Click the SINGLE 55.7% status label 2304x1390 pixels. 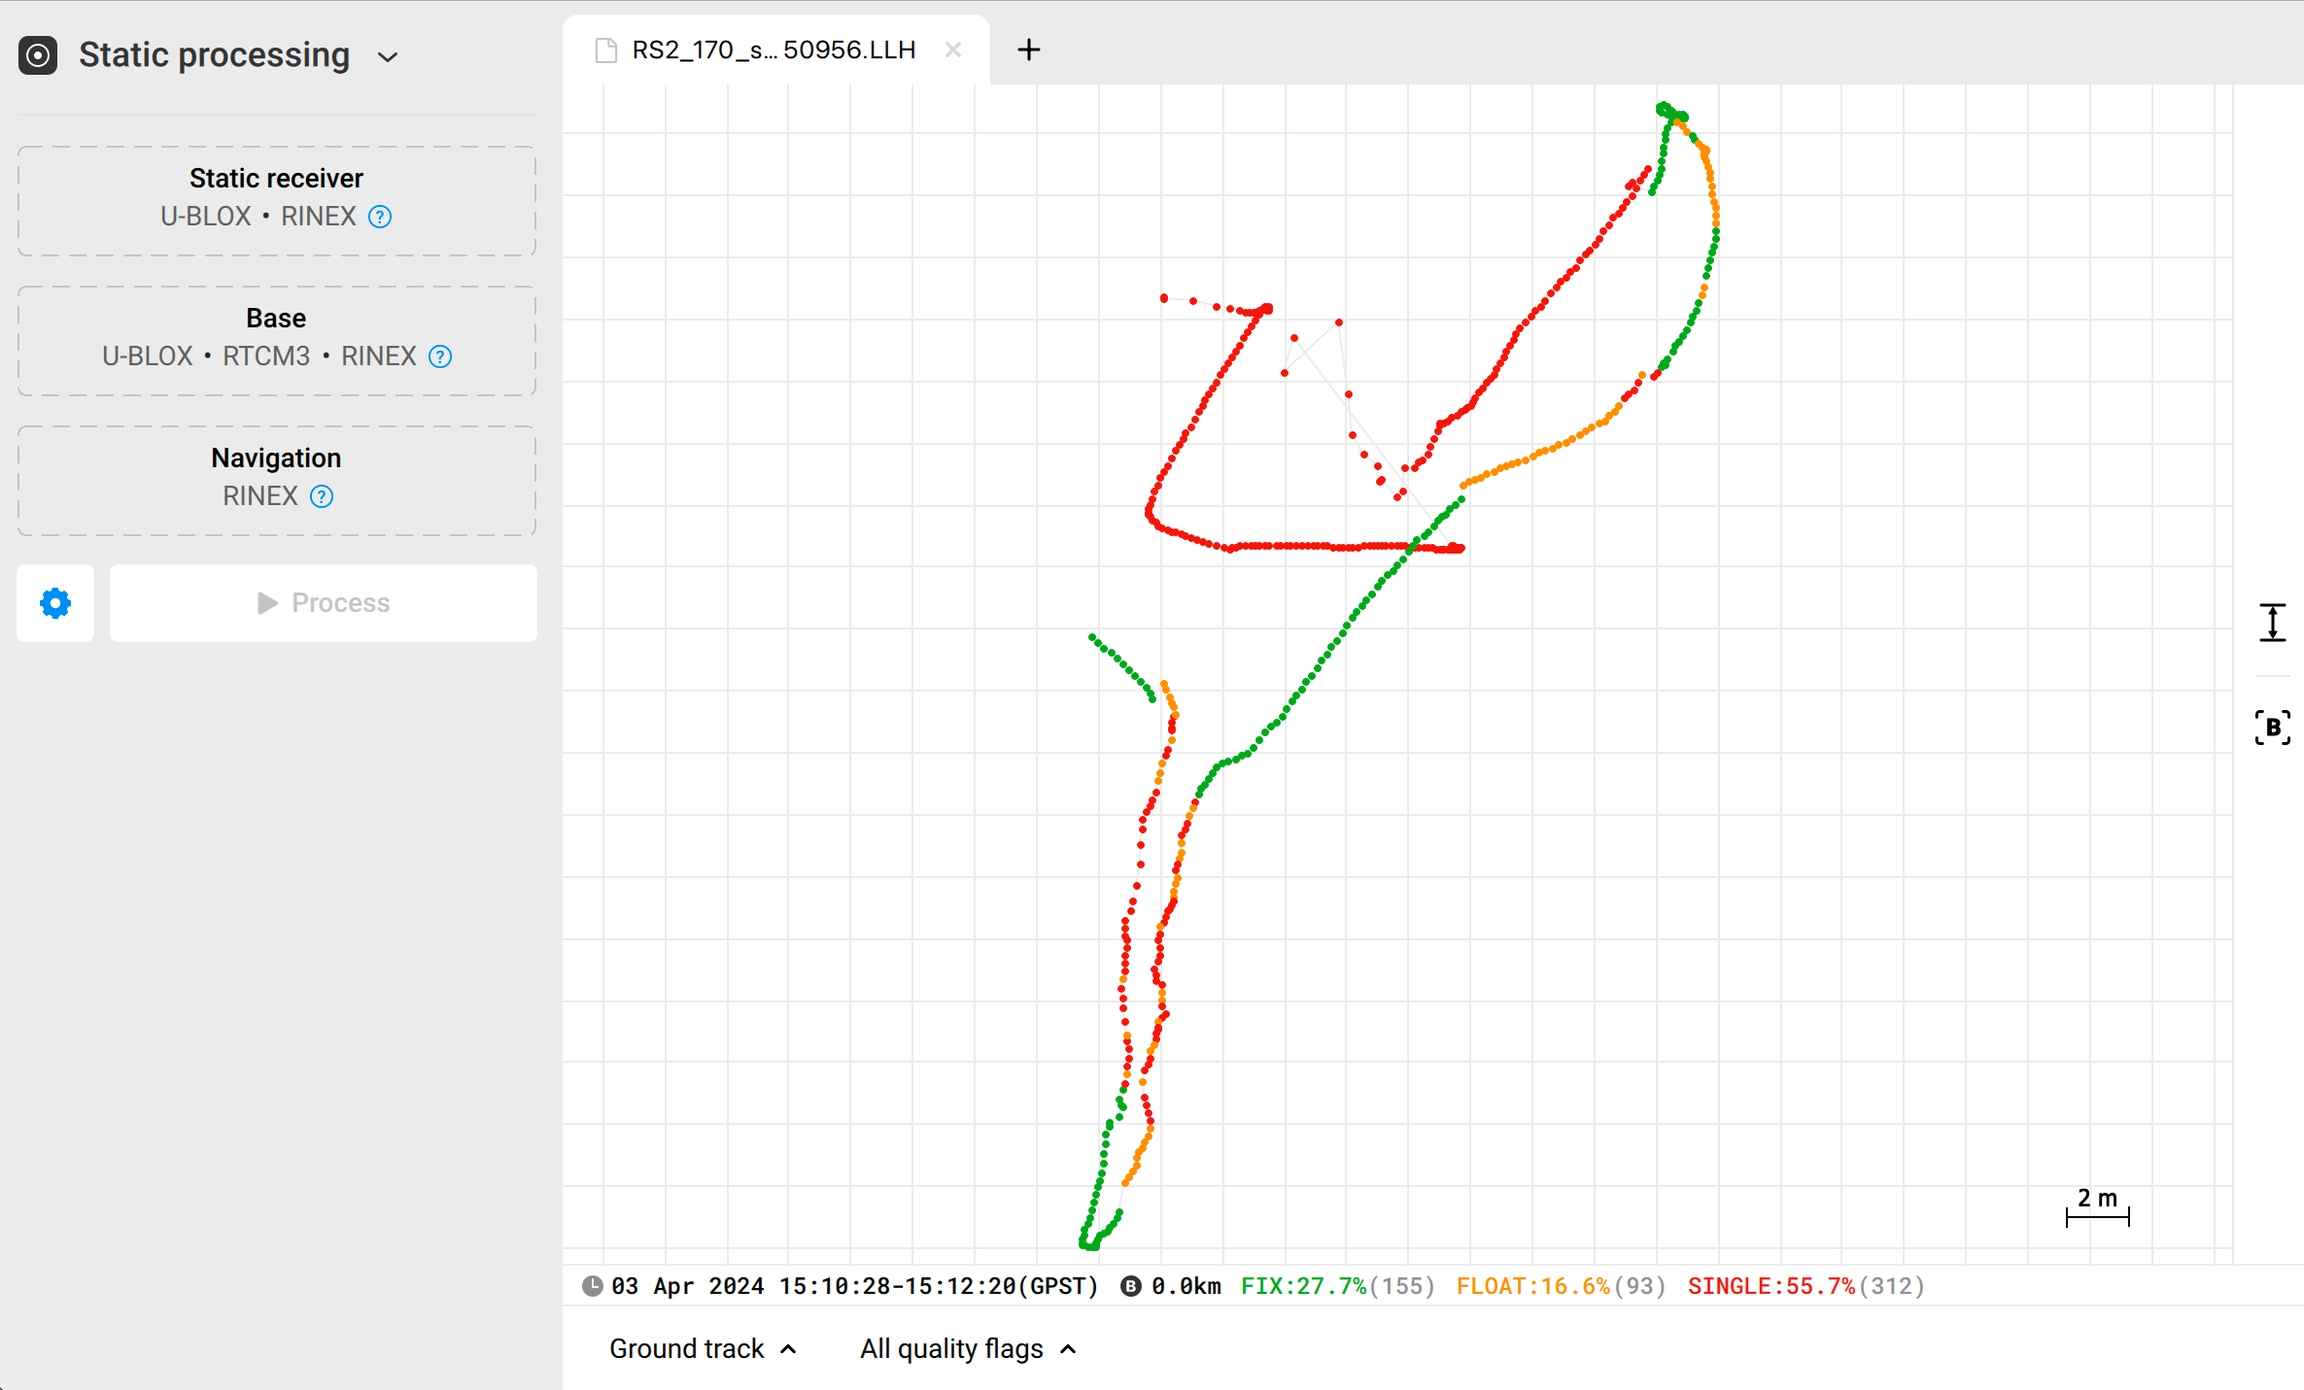click(x=1770, y=1286)
